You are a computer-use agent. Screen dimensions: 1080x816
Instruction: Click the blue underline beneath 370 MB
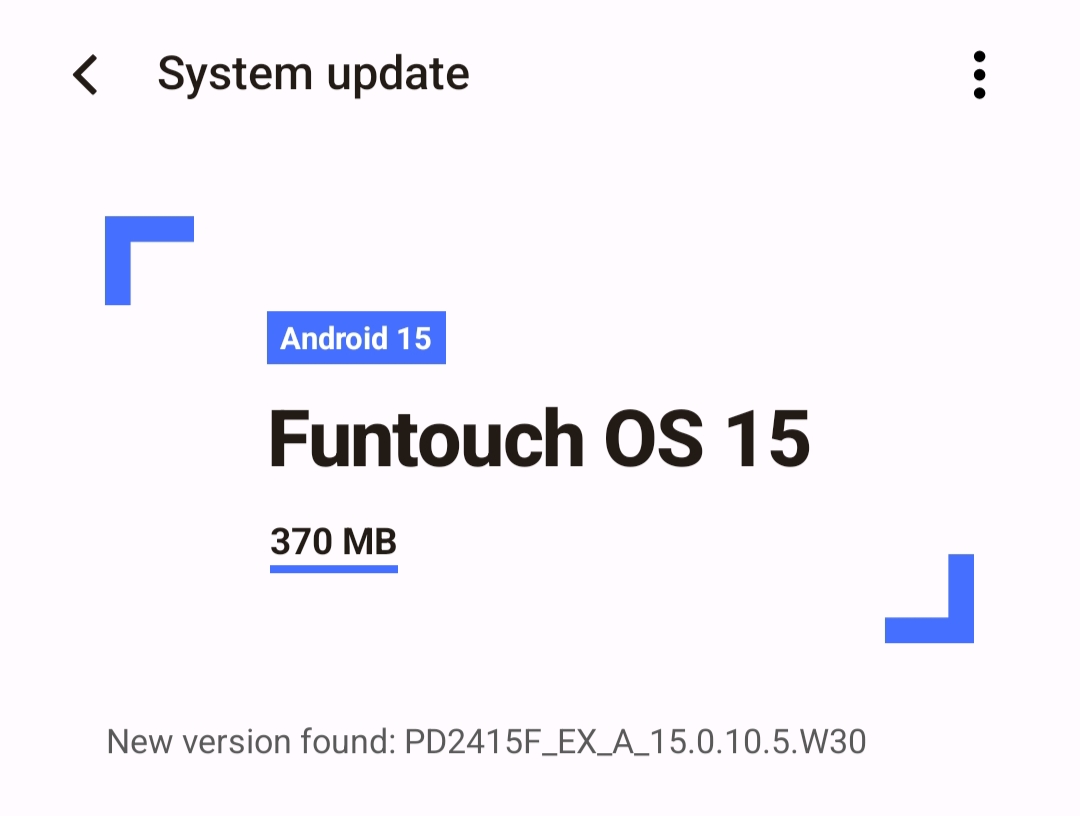334,569
